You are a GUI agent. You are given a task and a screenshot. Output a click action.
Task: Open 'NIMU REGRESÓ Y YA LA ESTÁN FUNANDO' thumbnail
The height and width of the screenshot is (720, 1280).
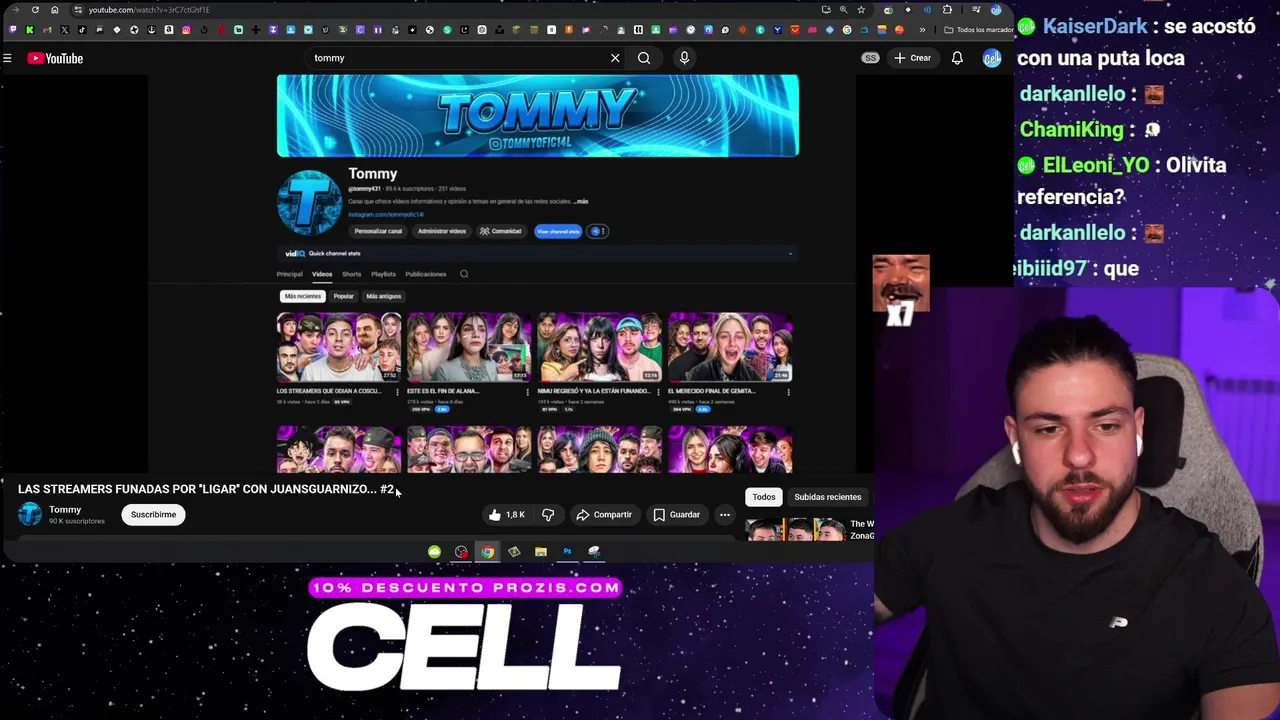pos(600,347)
